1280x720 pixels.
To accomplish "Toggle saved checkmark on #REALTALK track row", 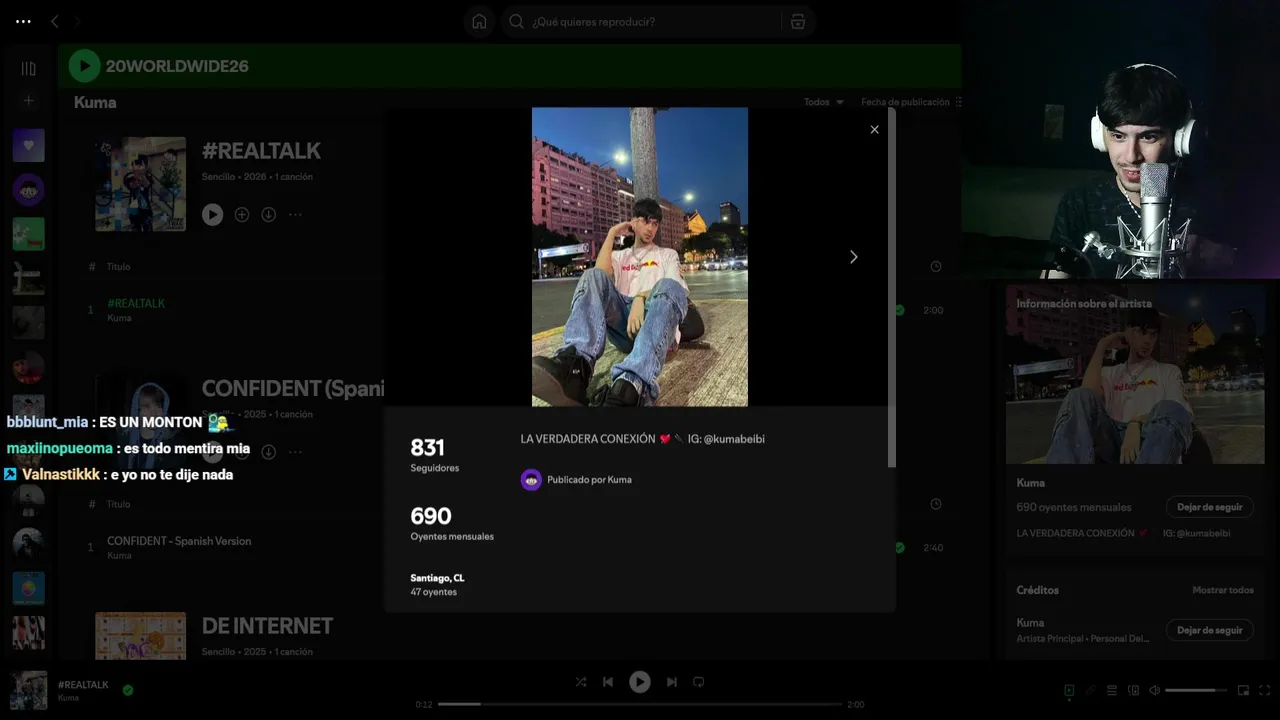I will pos(899,310).
